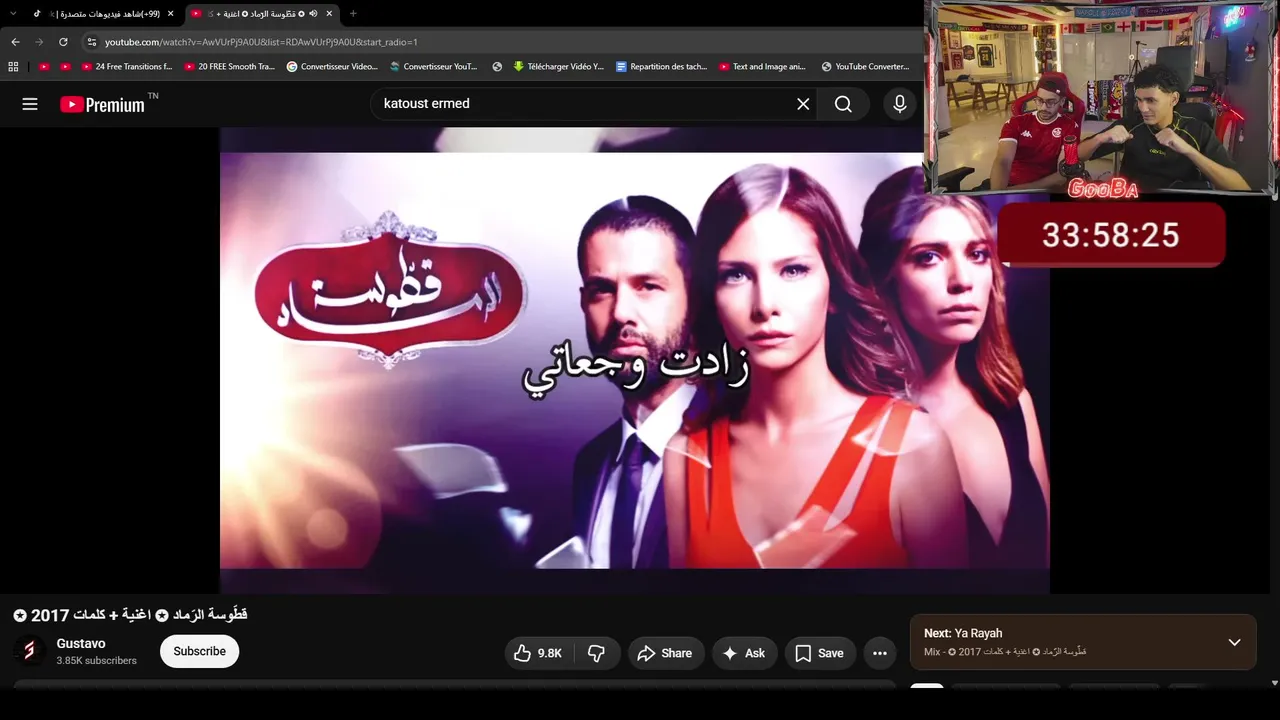The width and height of the screenshot is (1280, 720).
Task: Close the playing YouTube tab
Action: pos(329,14)
